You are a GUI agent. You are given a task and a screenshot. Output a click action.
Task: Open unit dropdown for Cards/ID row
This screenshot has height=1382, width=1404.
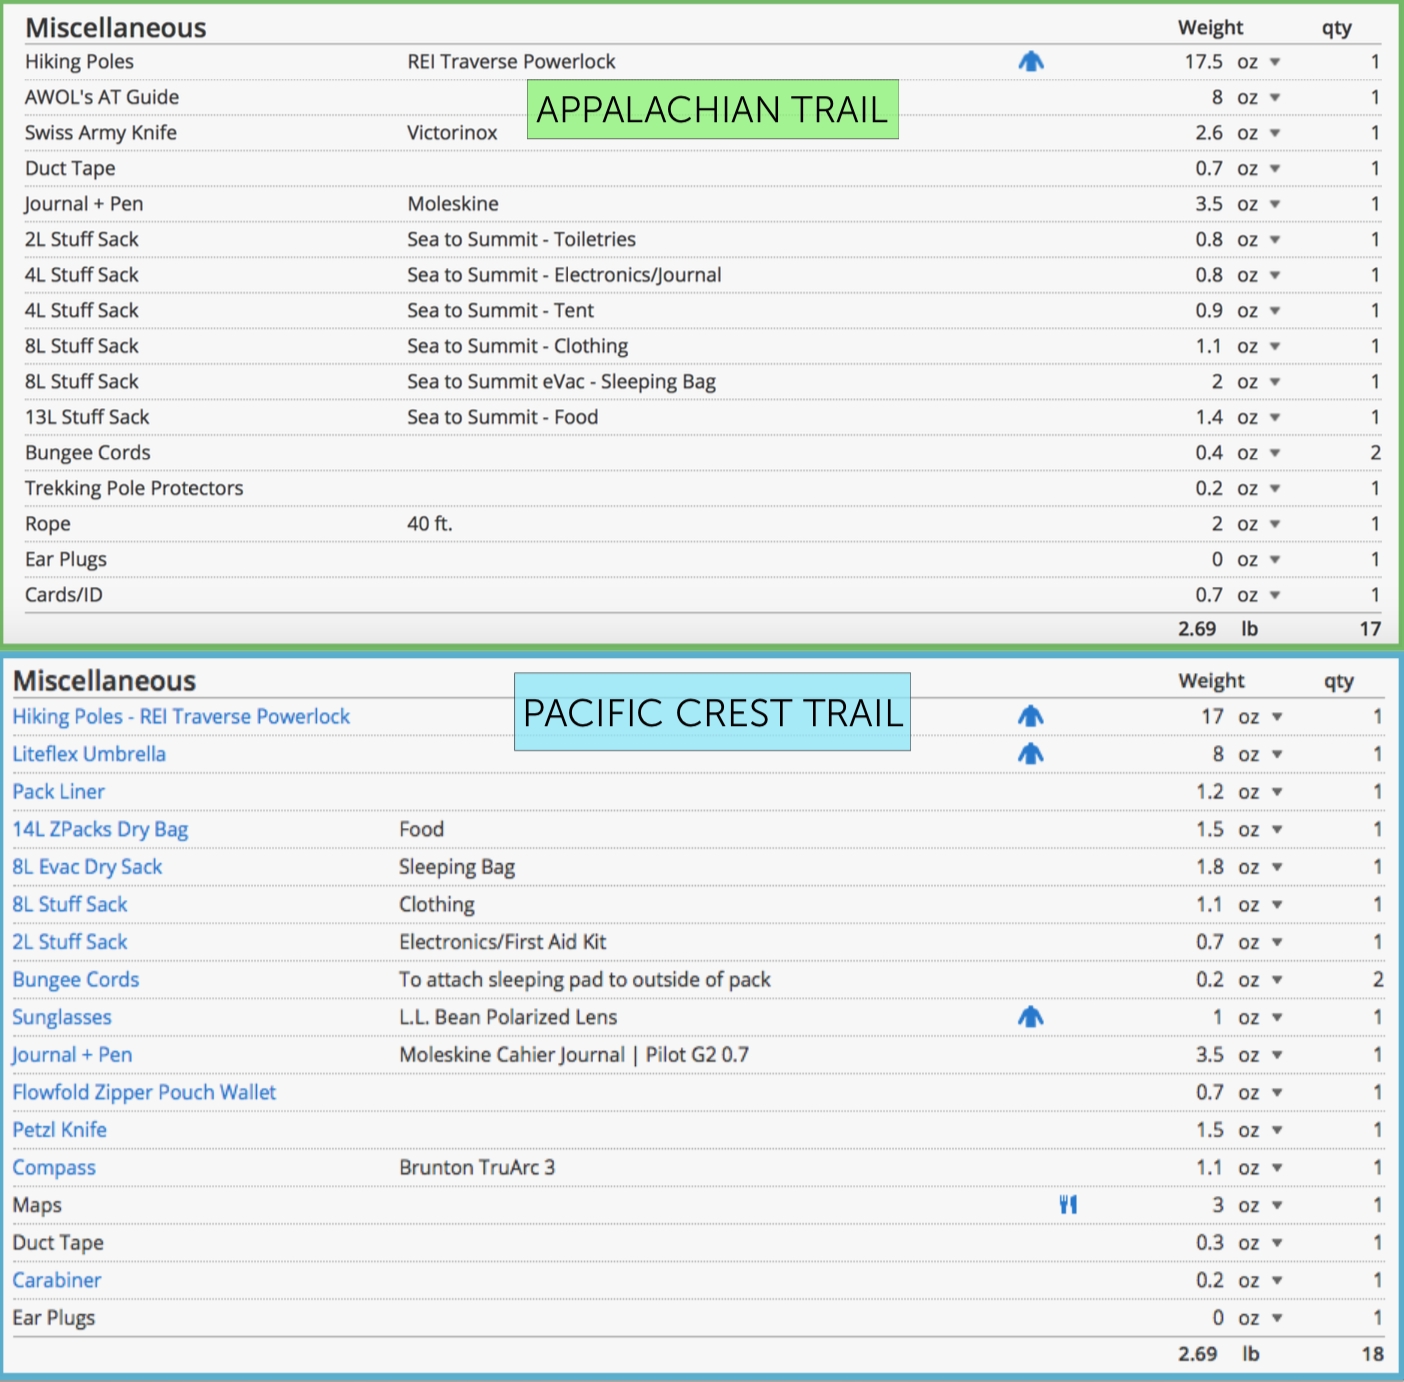(1275, 595)
